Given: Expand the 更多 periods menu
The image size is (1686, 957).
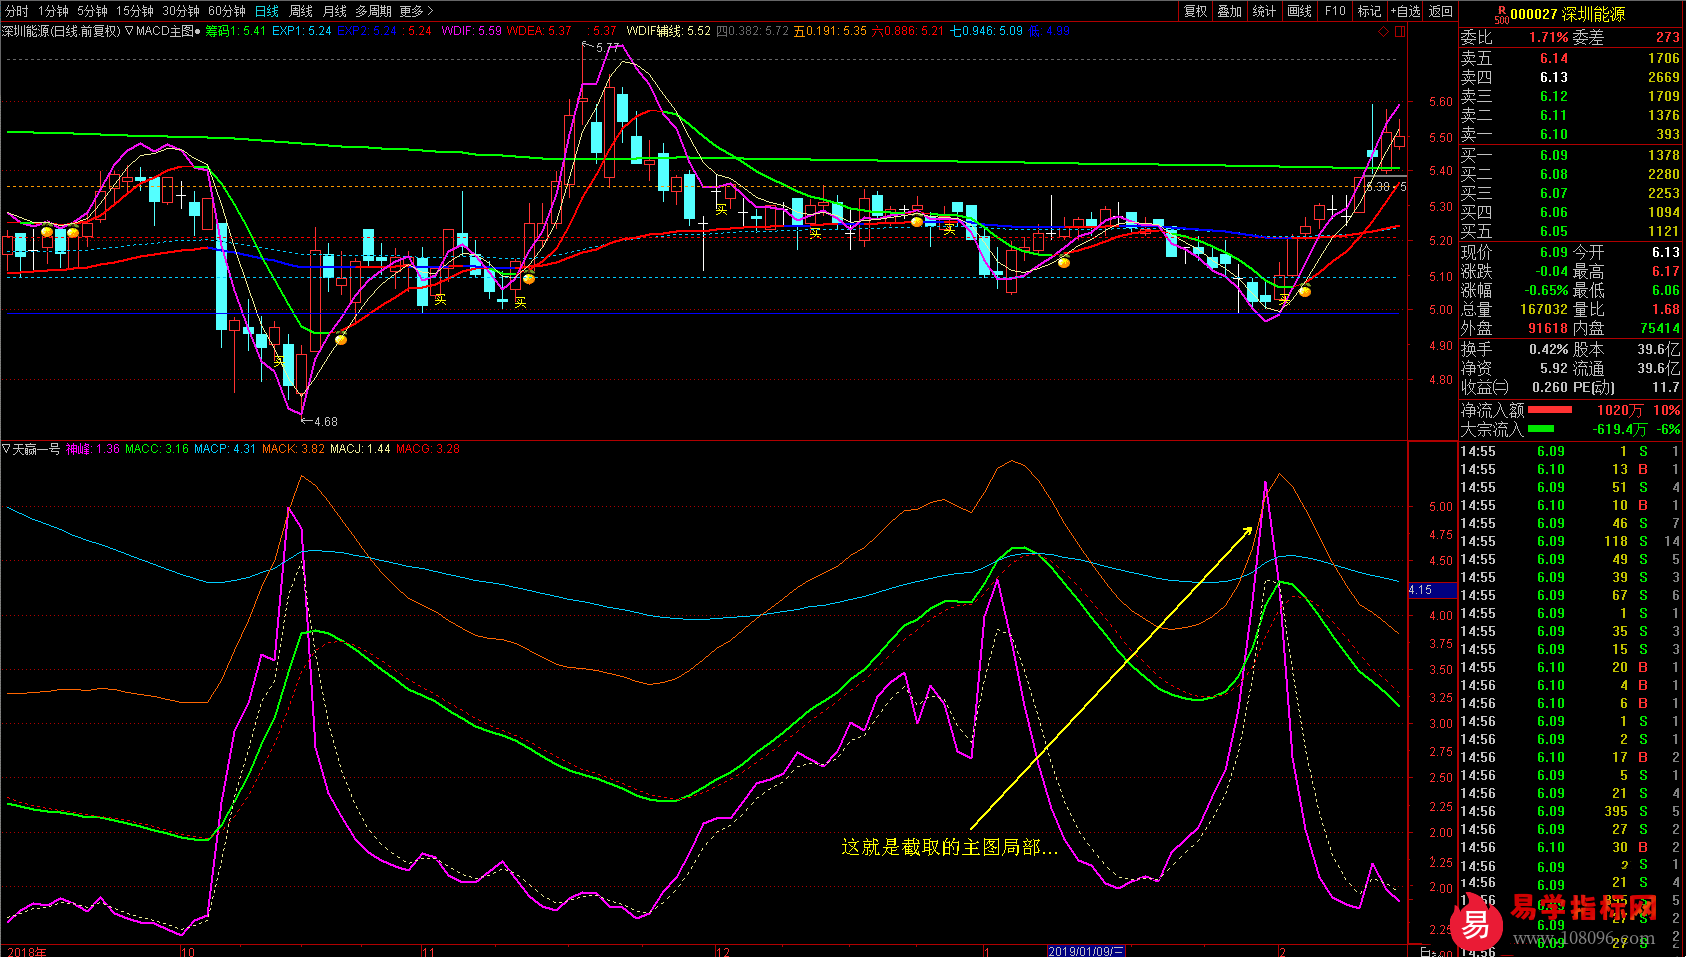Looking at the screenshot, I should click(x=416, y=11).
